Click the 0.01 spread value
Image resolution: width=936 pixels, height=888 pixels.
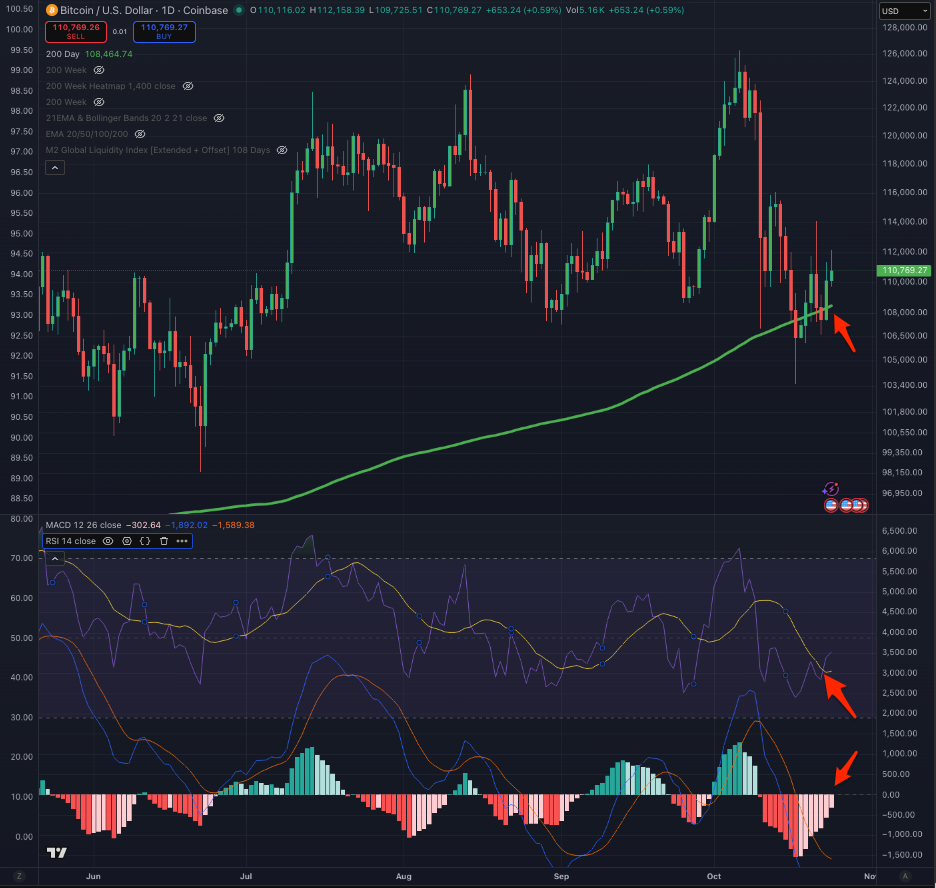click(120, 32)
